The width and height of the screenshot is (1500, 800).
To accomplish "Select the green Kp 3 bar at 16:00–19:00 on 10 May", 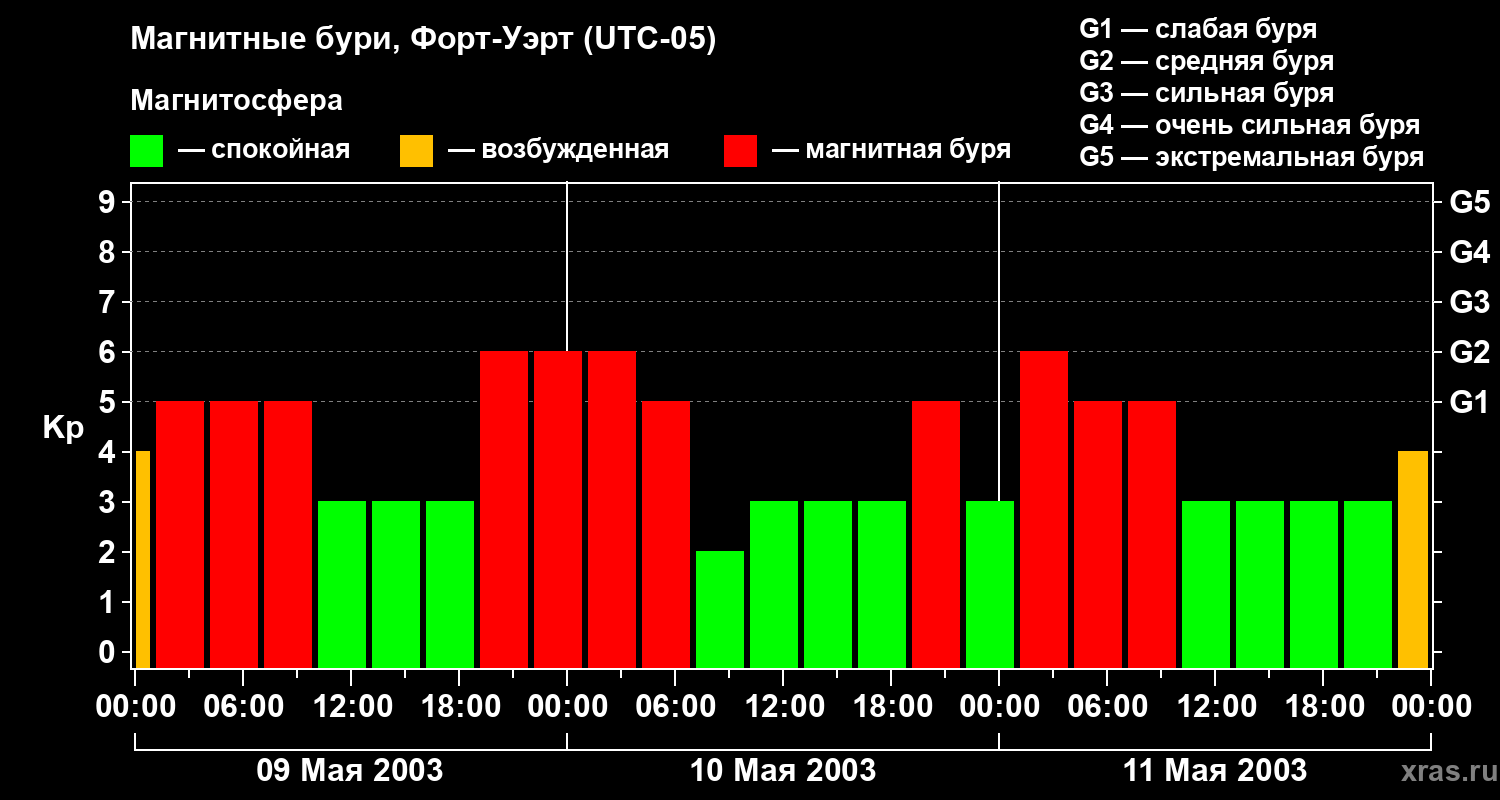I will pyautogui.click(x=882, y=585).
